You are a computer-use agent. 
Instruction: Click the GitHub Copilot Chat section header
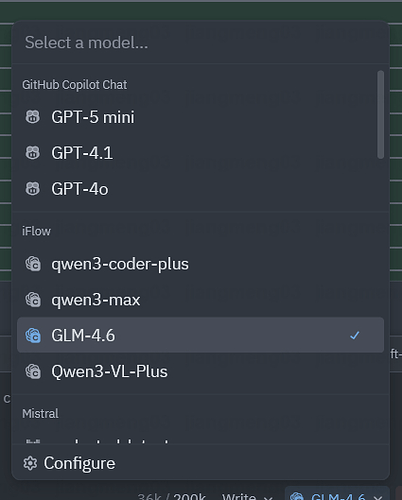tap(75, 85)
